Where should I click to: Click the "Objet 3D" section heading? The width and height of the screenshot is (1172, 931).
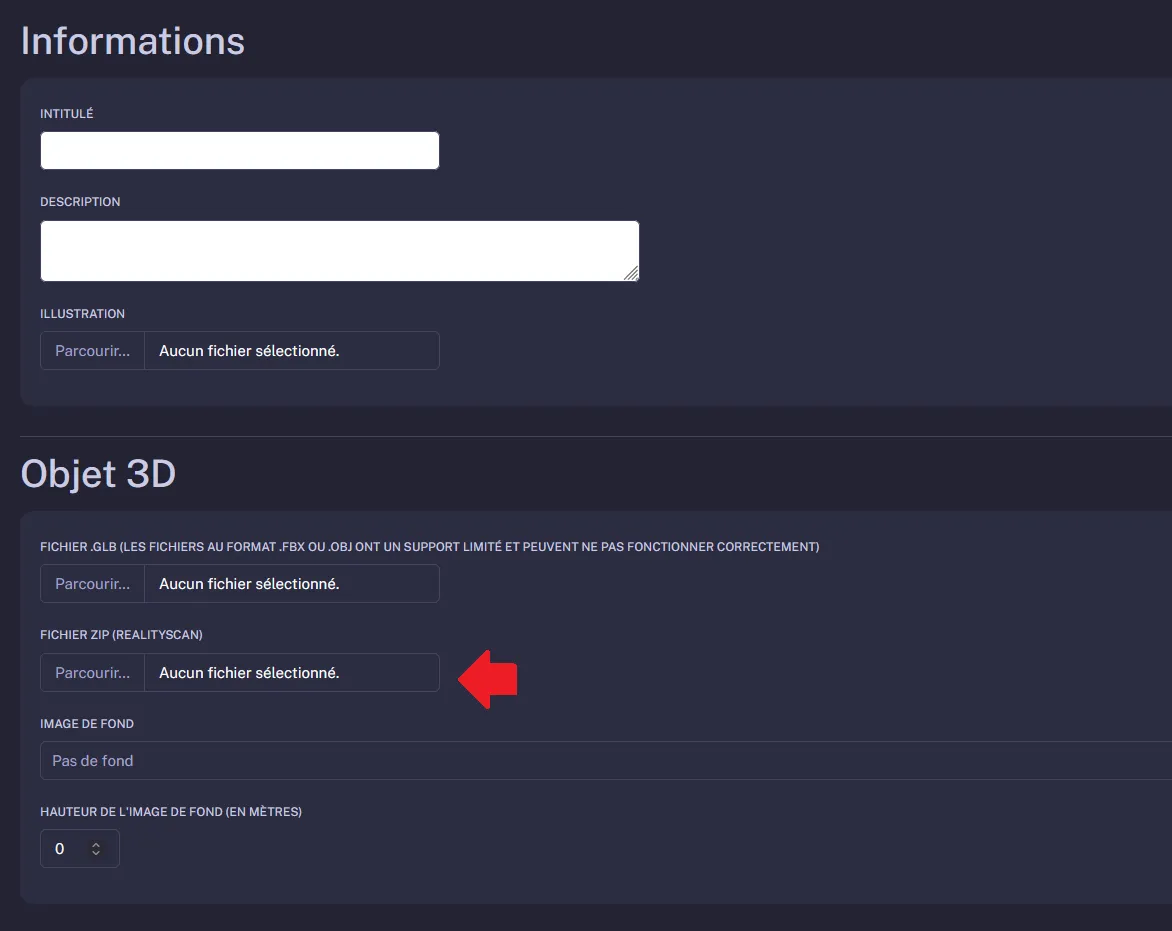(97, 473)
